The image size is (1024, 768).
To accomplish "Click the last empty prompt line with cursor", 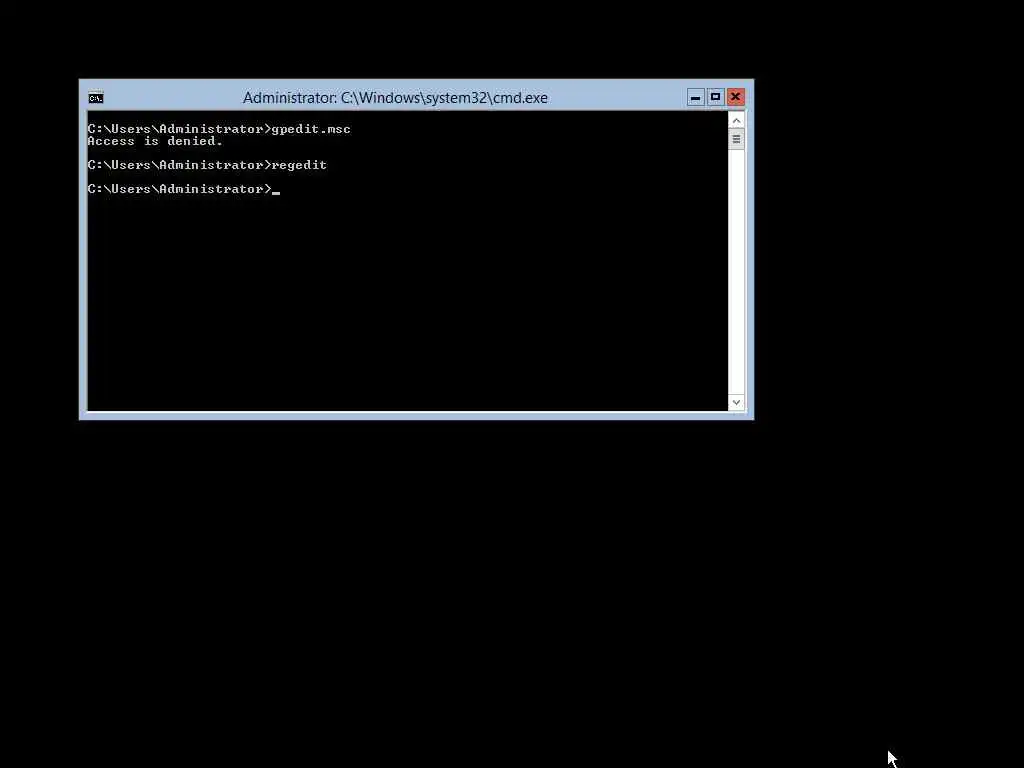I will tap(184, 189).
